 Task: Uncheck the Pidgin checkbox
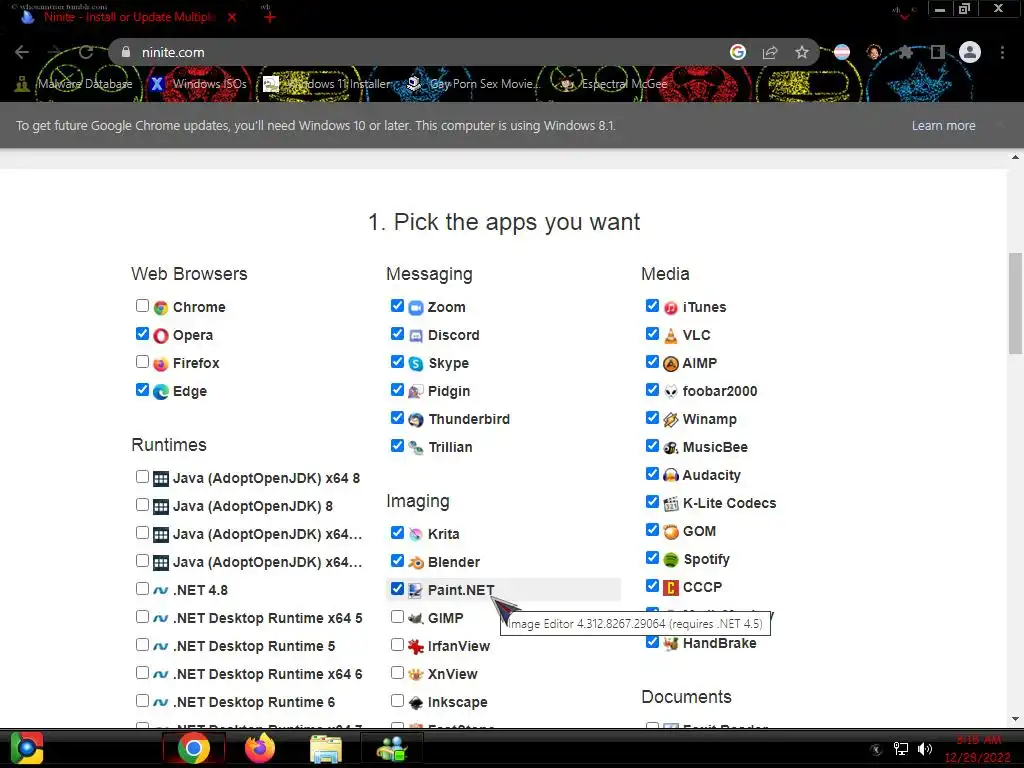(x=397, y=390)
